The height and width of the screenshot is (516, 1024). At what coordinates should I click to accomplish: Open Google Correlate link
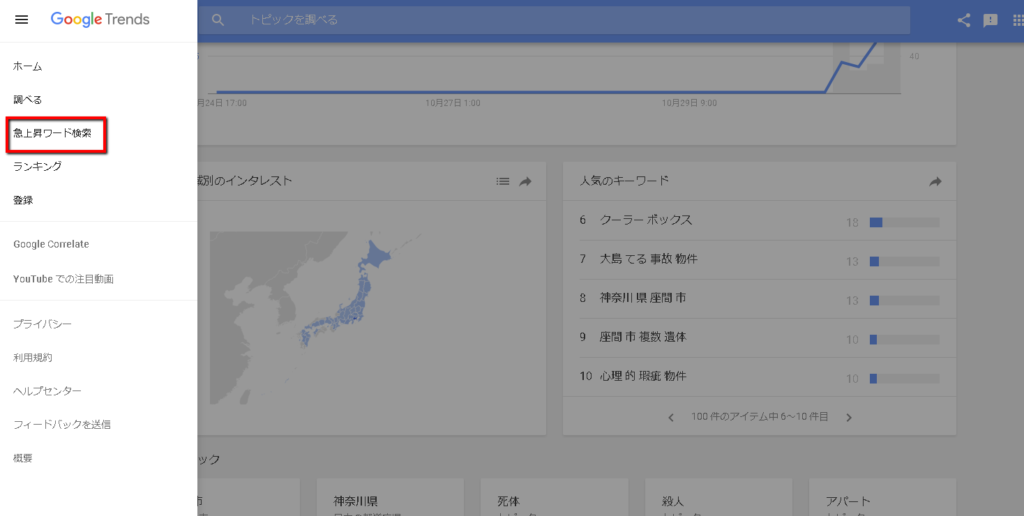[51, 244]
